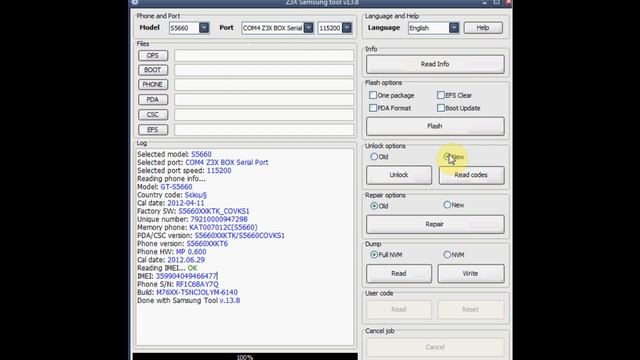640x360 pixels.
Task: Click the Flash button
Action: click(x=435, y=126)
